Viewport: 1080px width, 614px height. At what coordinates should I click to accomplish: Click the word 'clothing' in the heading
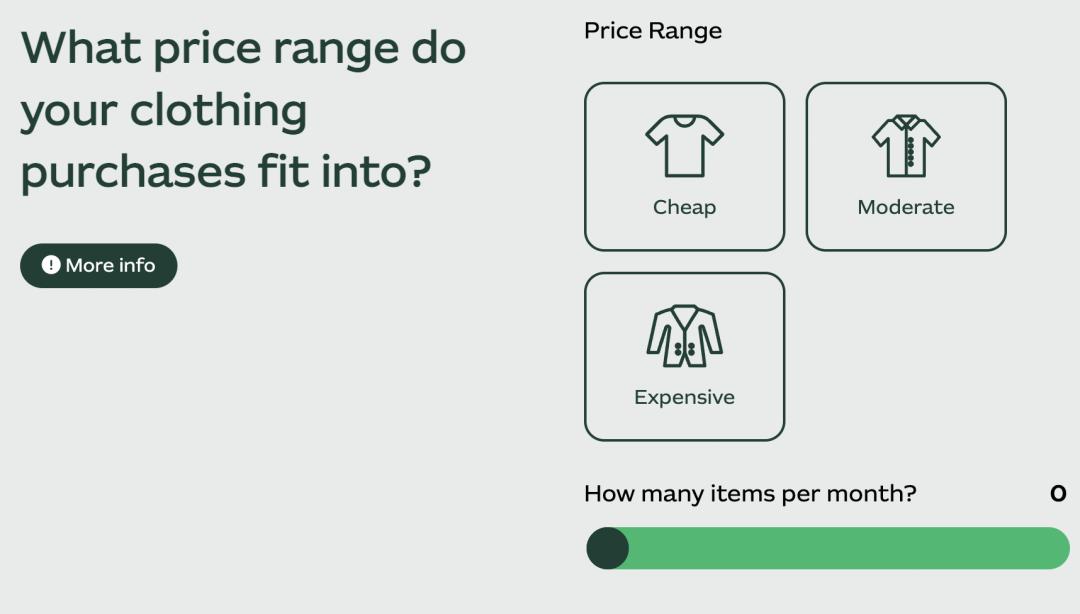point(218,109)
